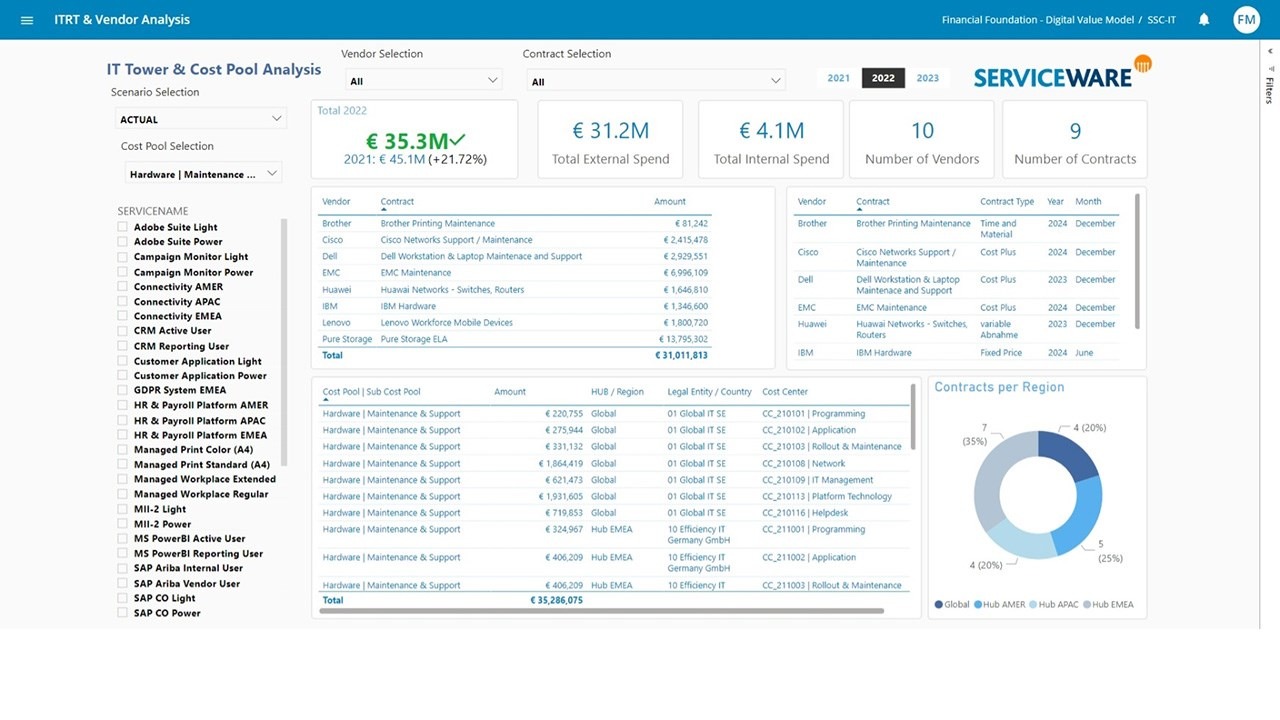Open the notifications bell
The image size is (1280, 720).
click(1204, 20)
